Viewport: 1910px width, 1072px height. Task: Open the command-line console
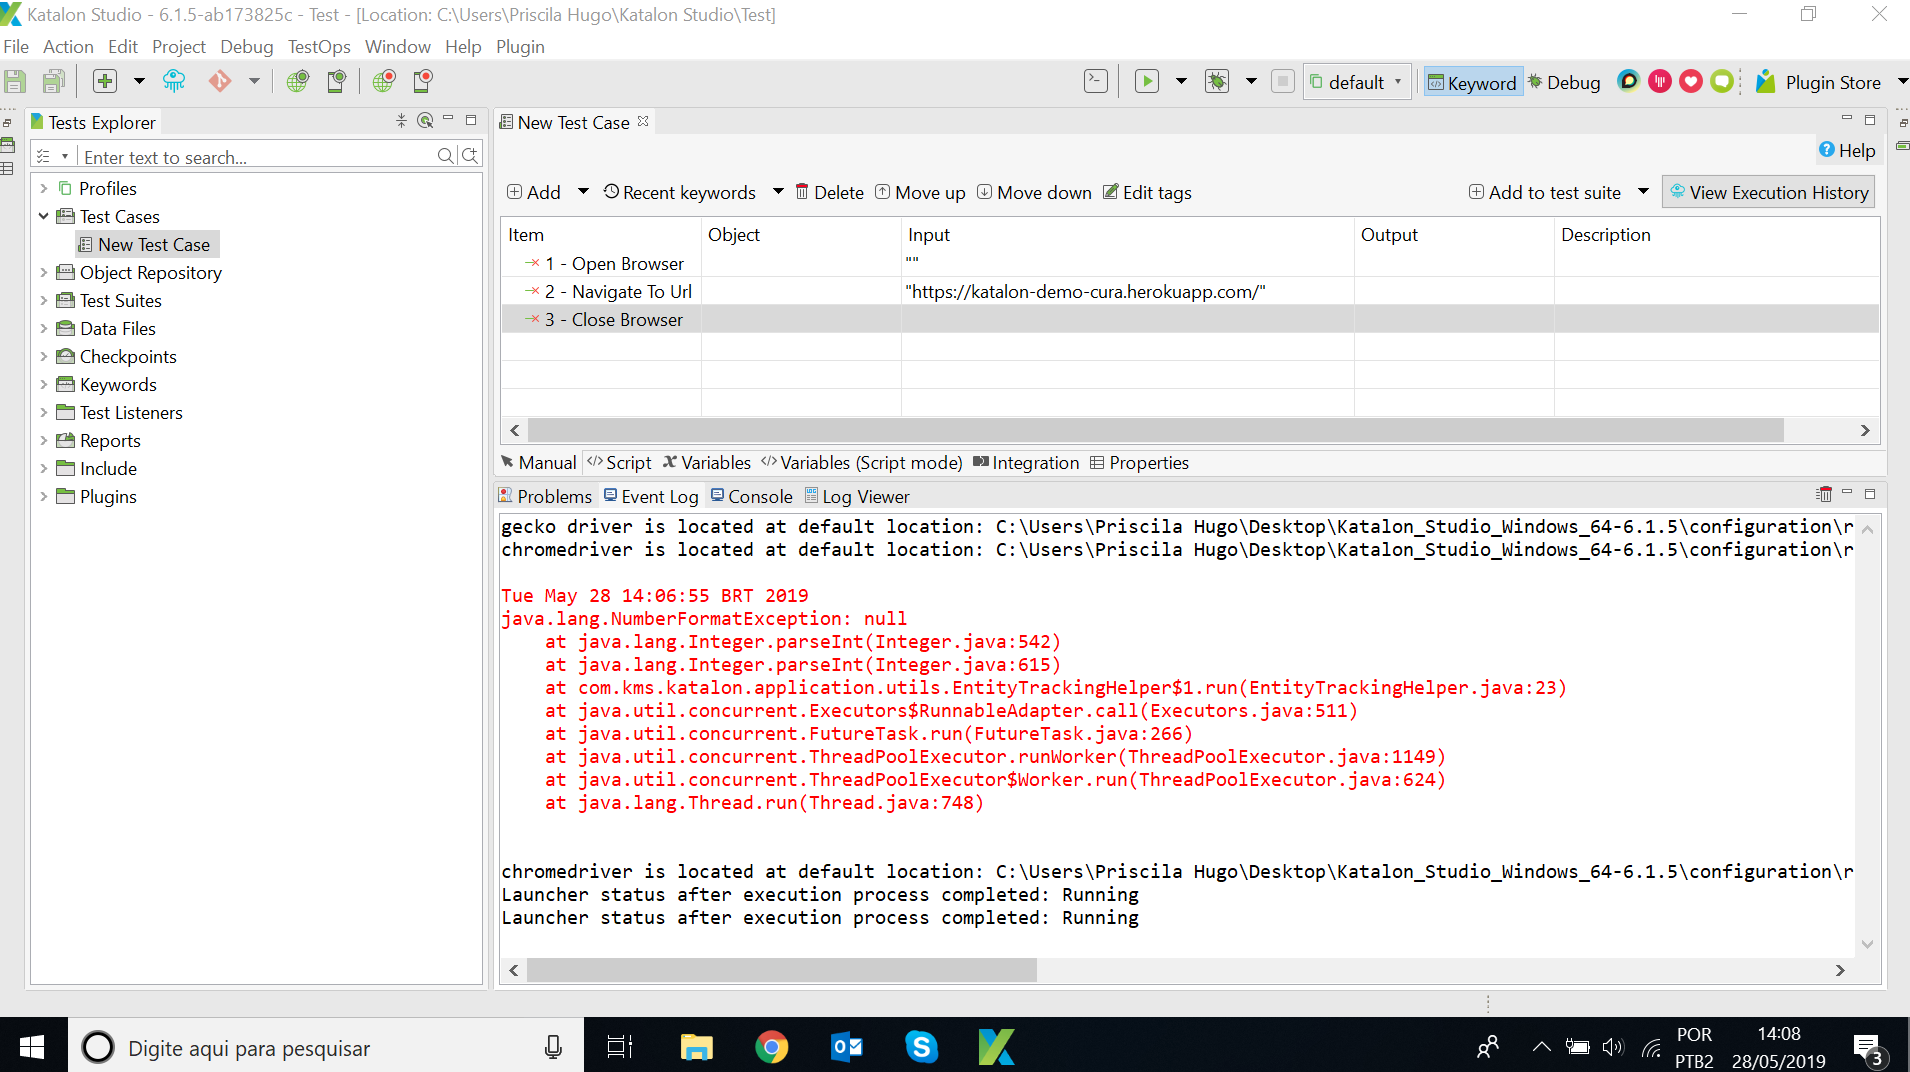point(1096,81)
